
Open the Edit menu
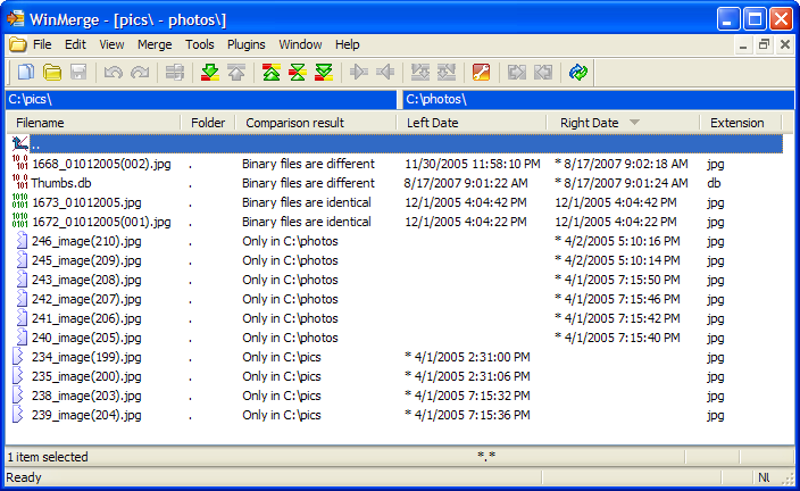pos(75,45)
